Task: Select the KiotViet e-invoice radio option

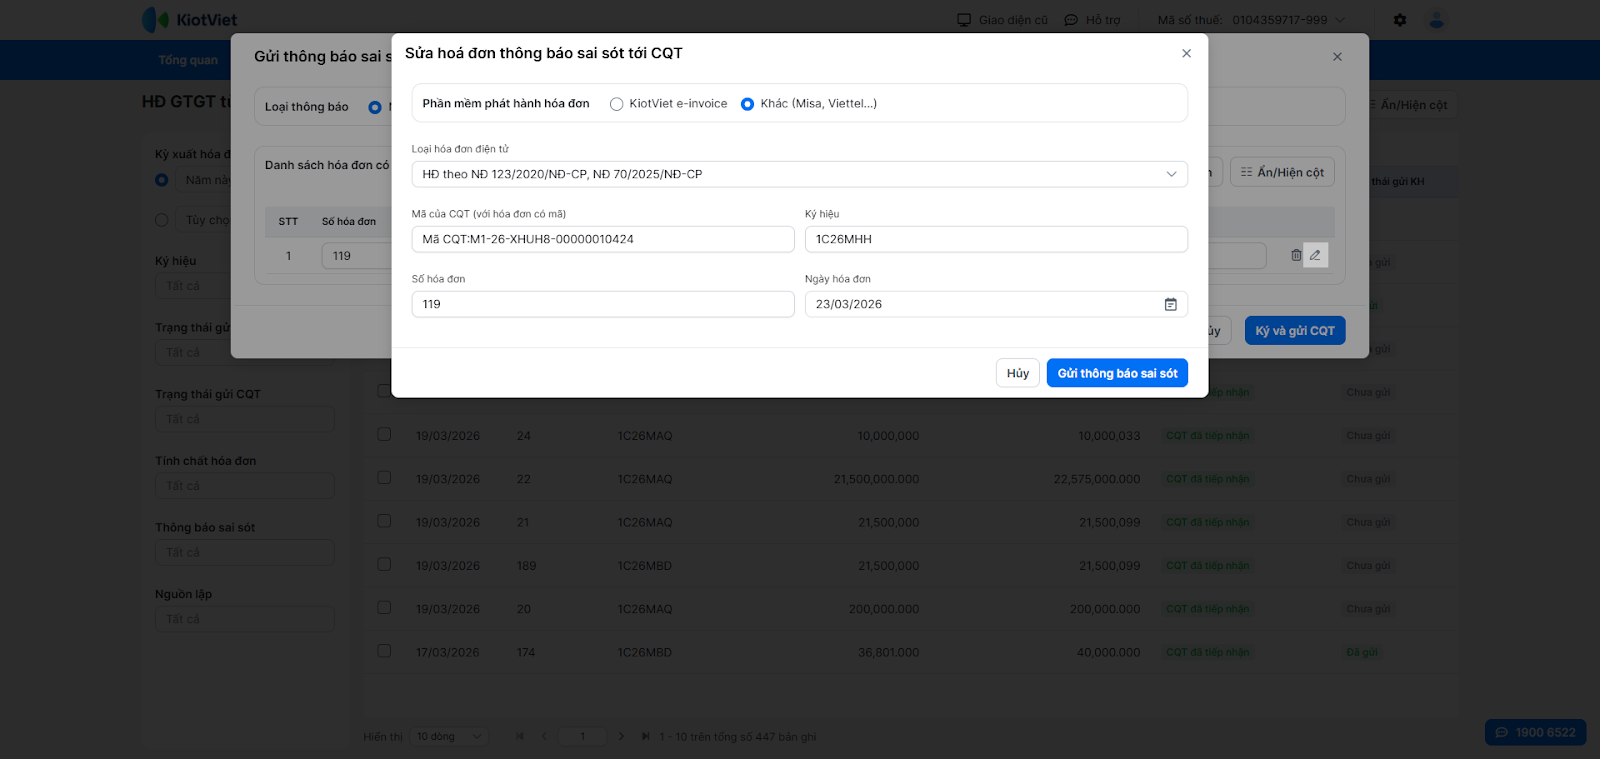Action: tap(616, 104)
